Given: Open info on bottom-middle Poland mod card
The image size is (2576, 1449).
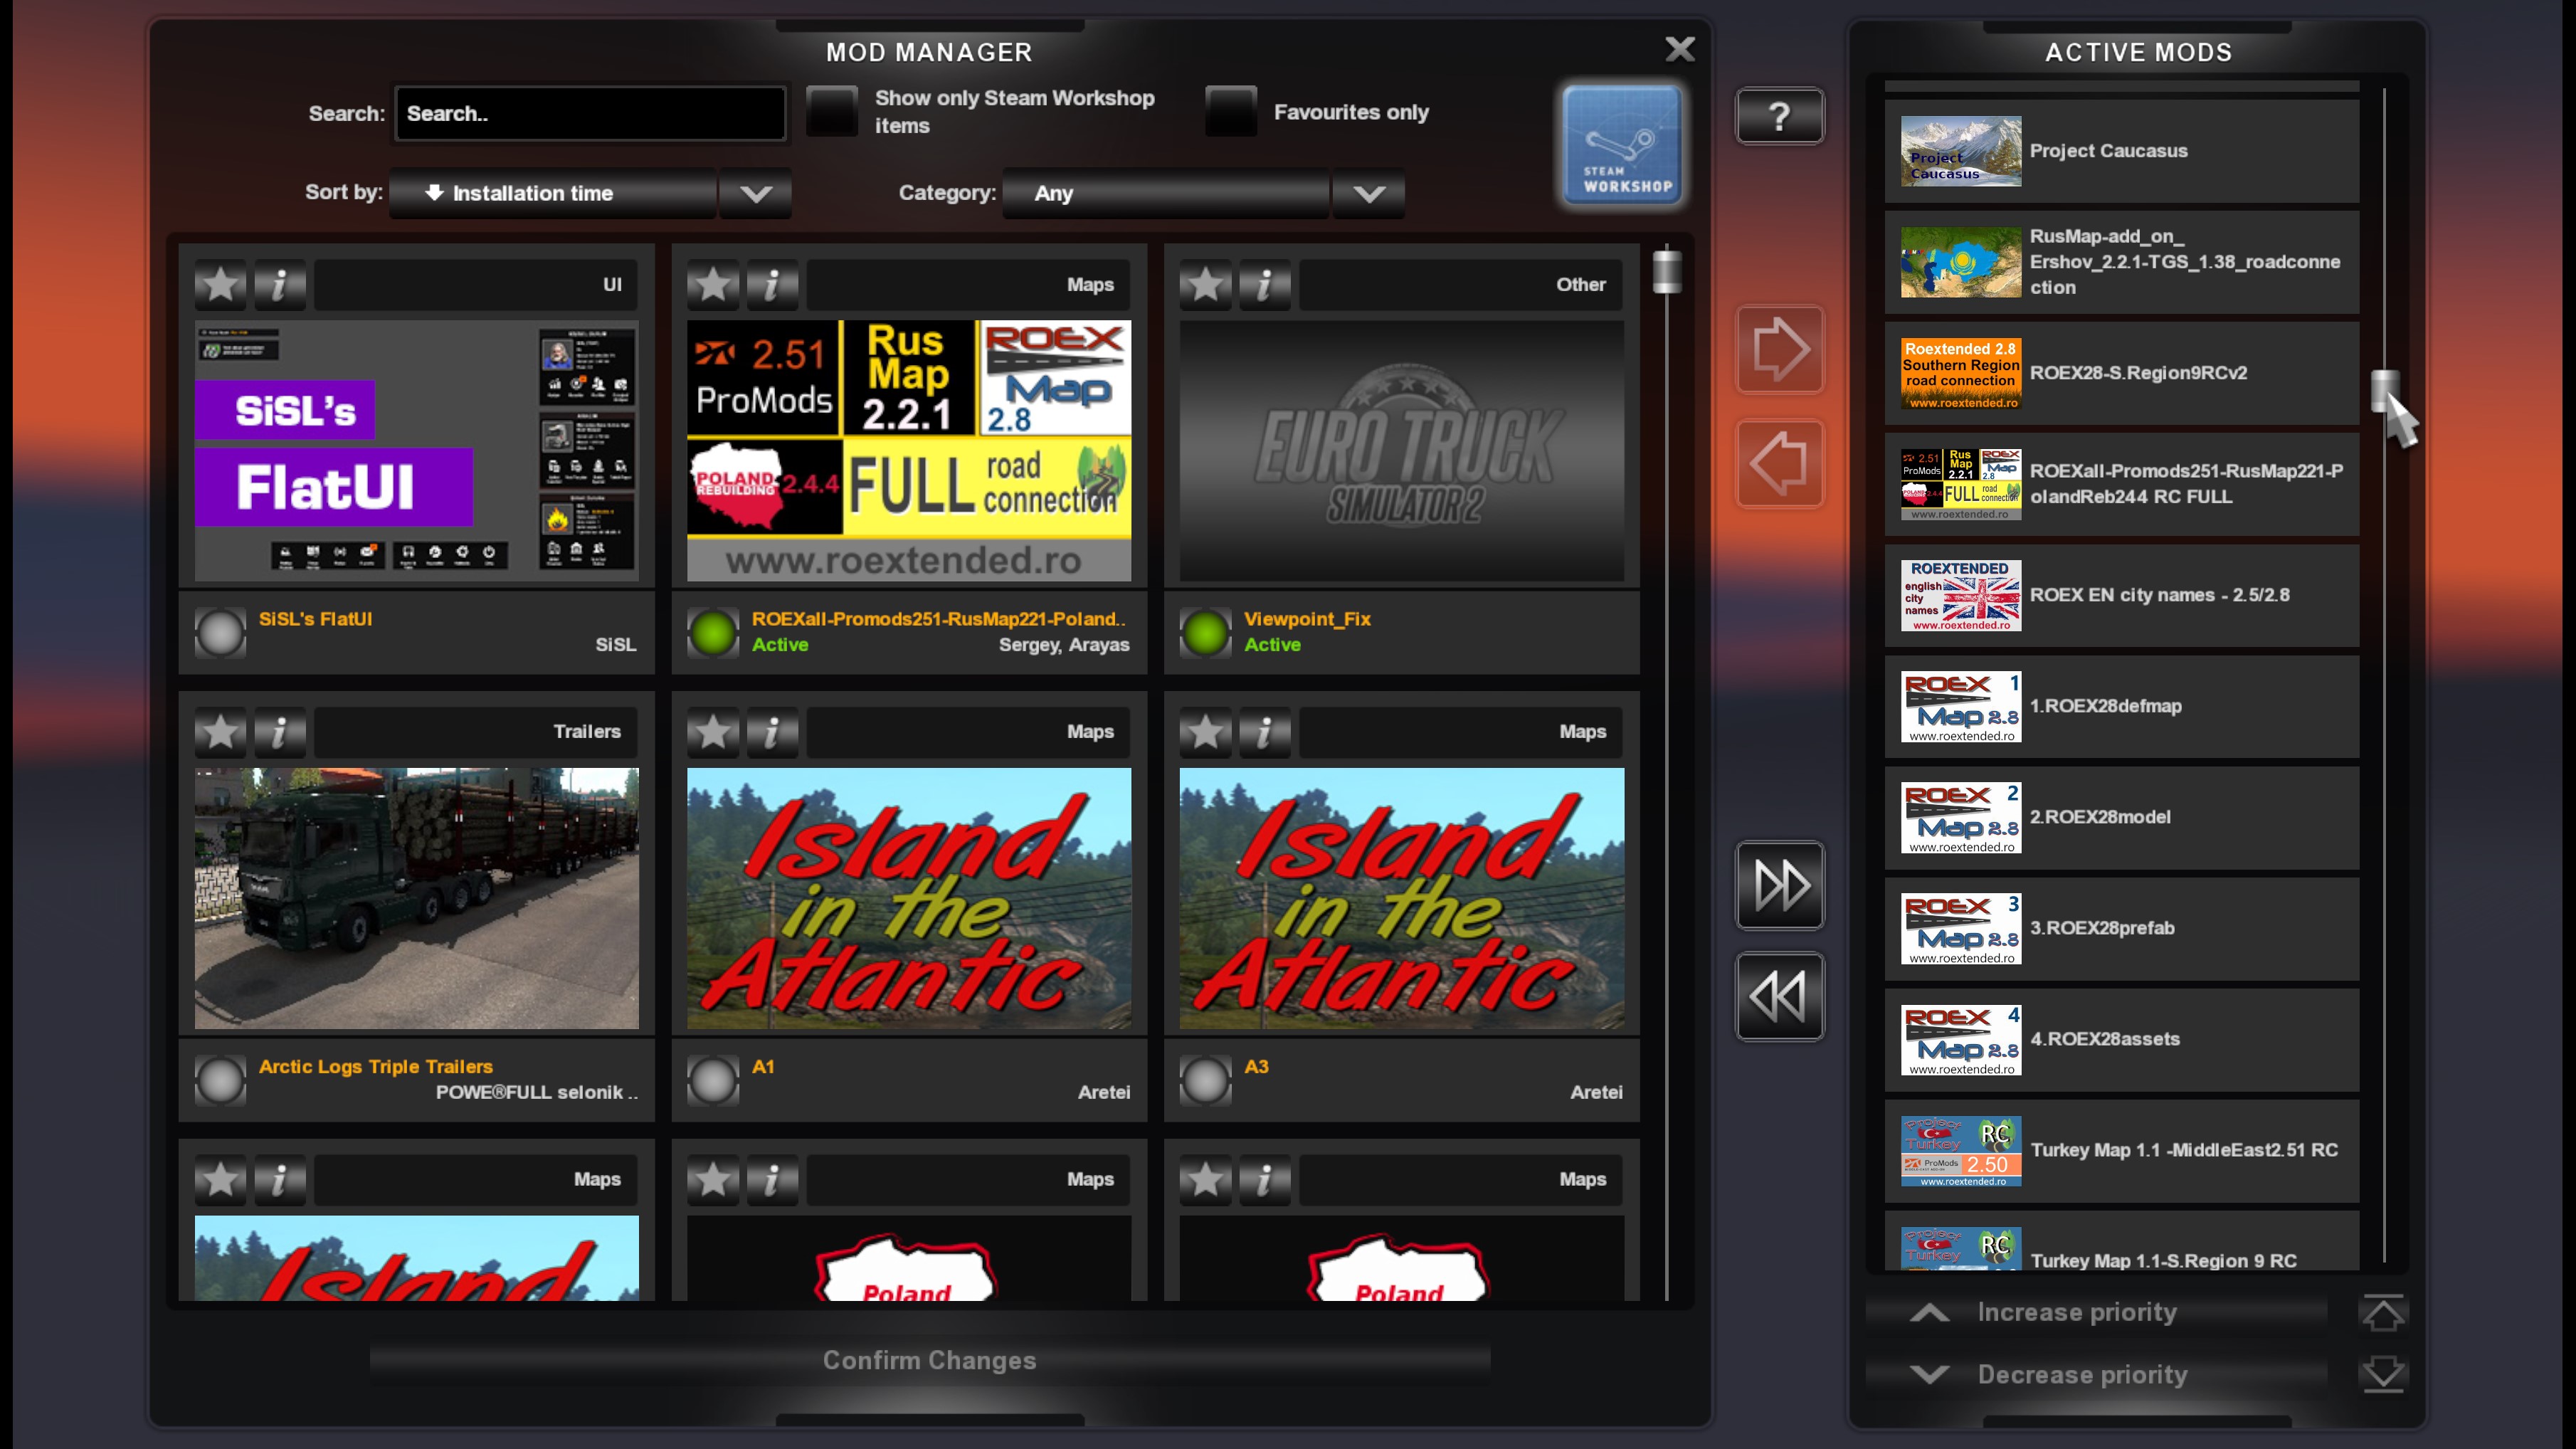Looking at the screenshot, I should (x=772, y=1180).
